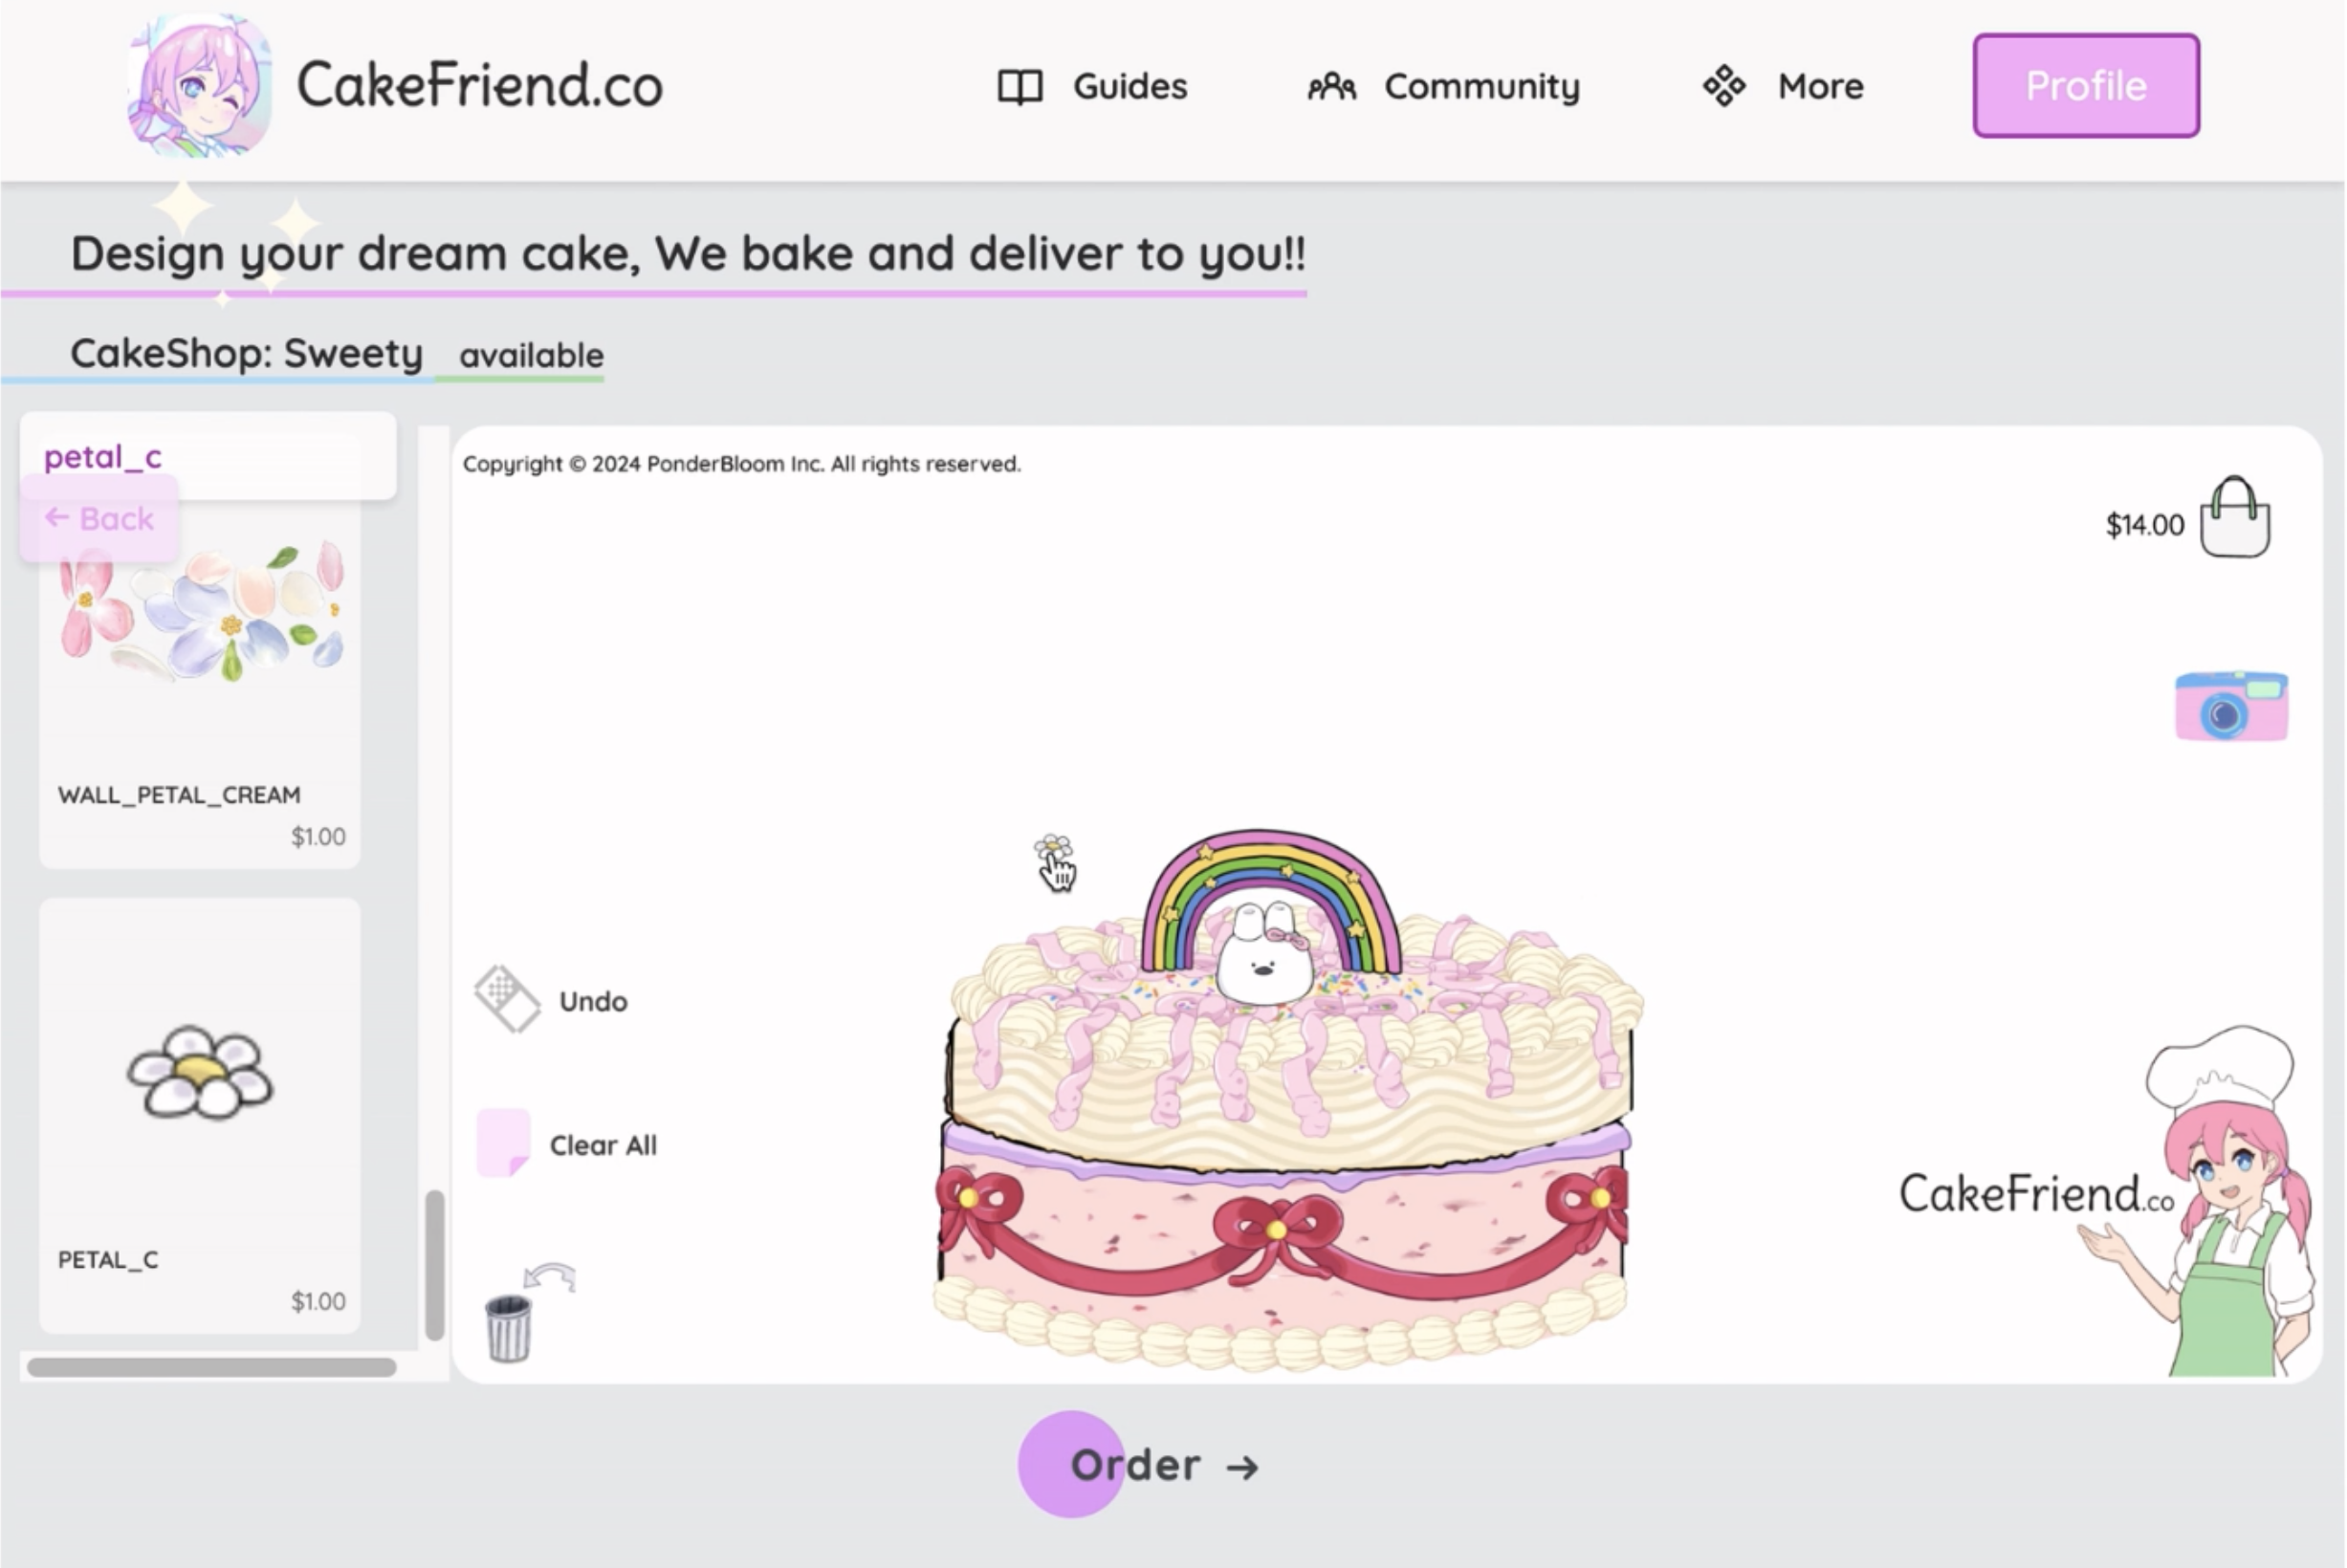Open the trash can to delete decorations
This screenshot has height=1568, width=2347.
[509, 1320]
